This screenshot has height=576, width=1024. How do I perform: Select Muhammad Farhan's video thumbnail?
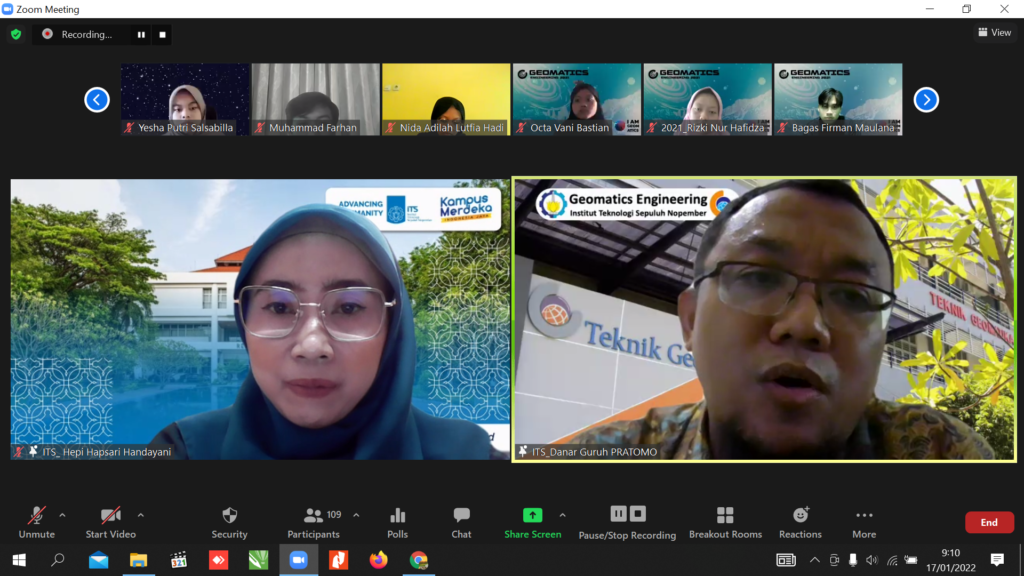(x=315, y=99)
